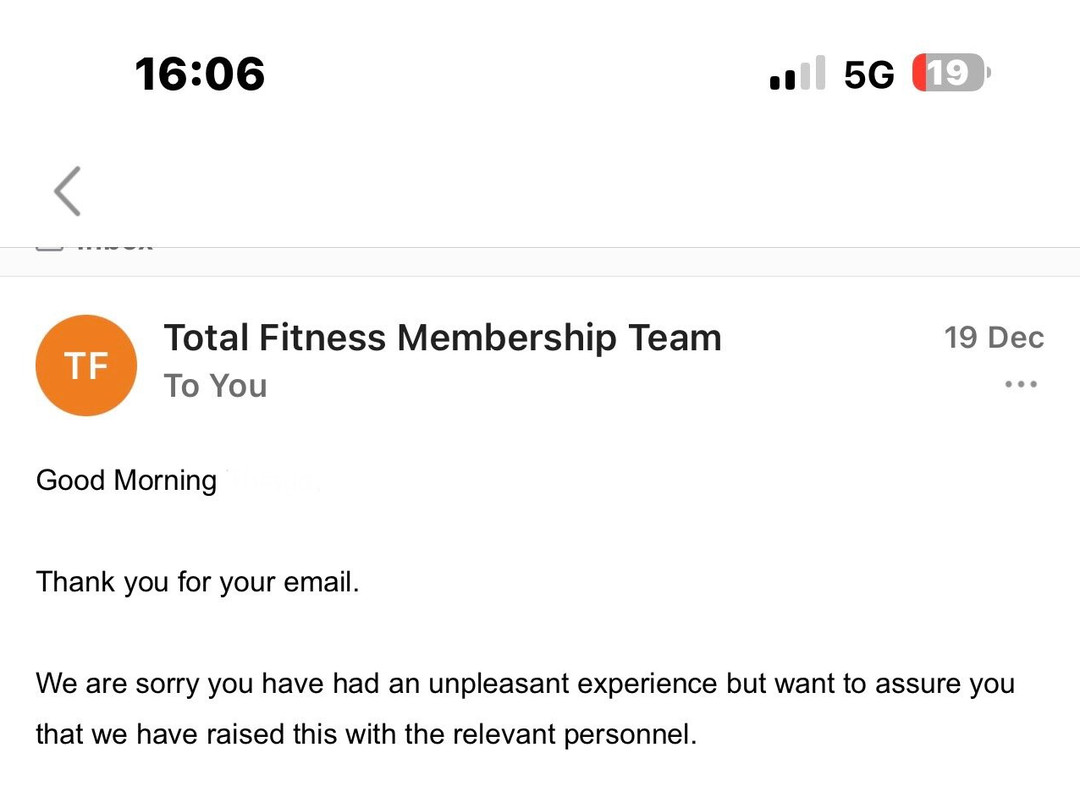The image size is (1080, 808).
Task: Tap the battery indicator showing 19 percent
Action: tap(948, 72)
